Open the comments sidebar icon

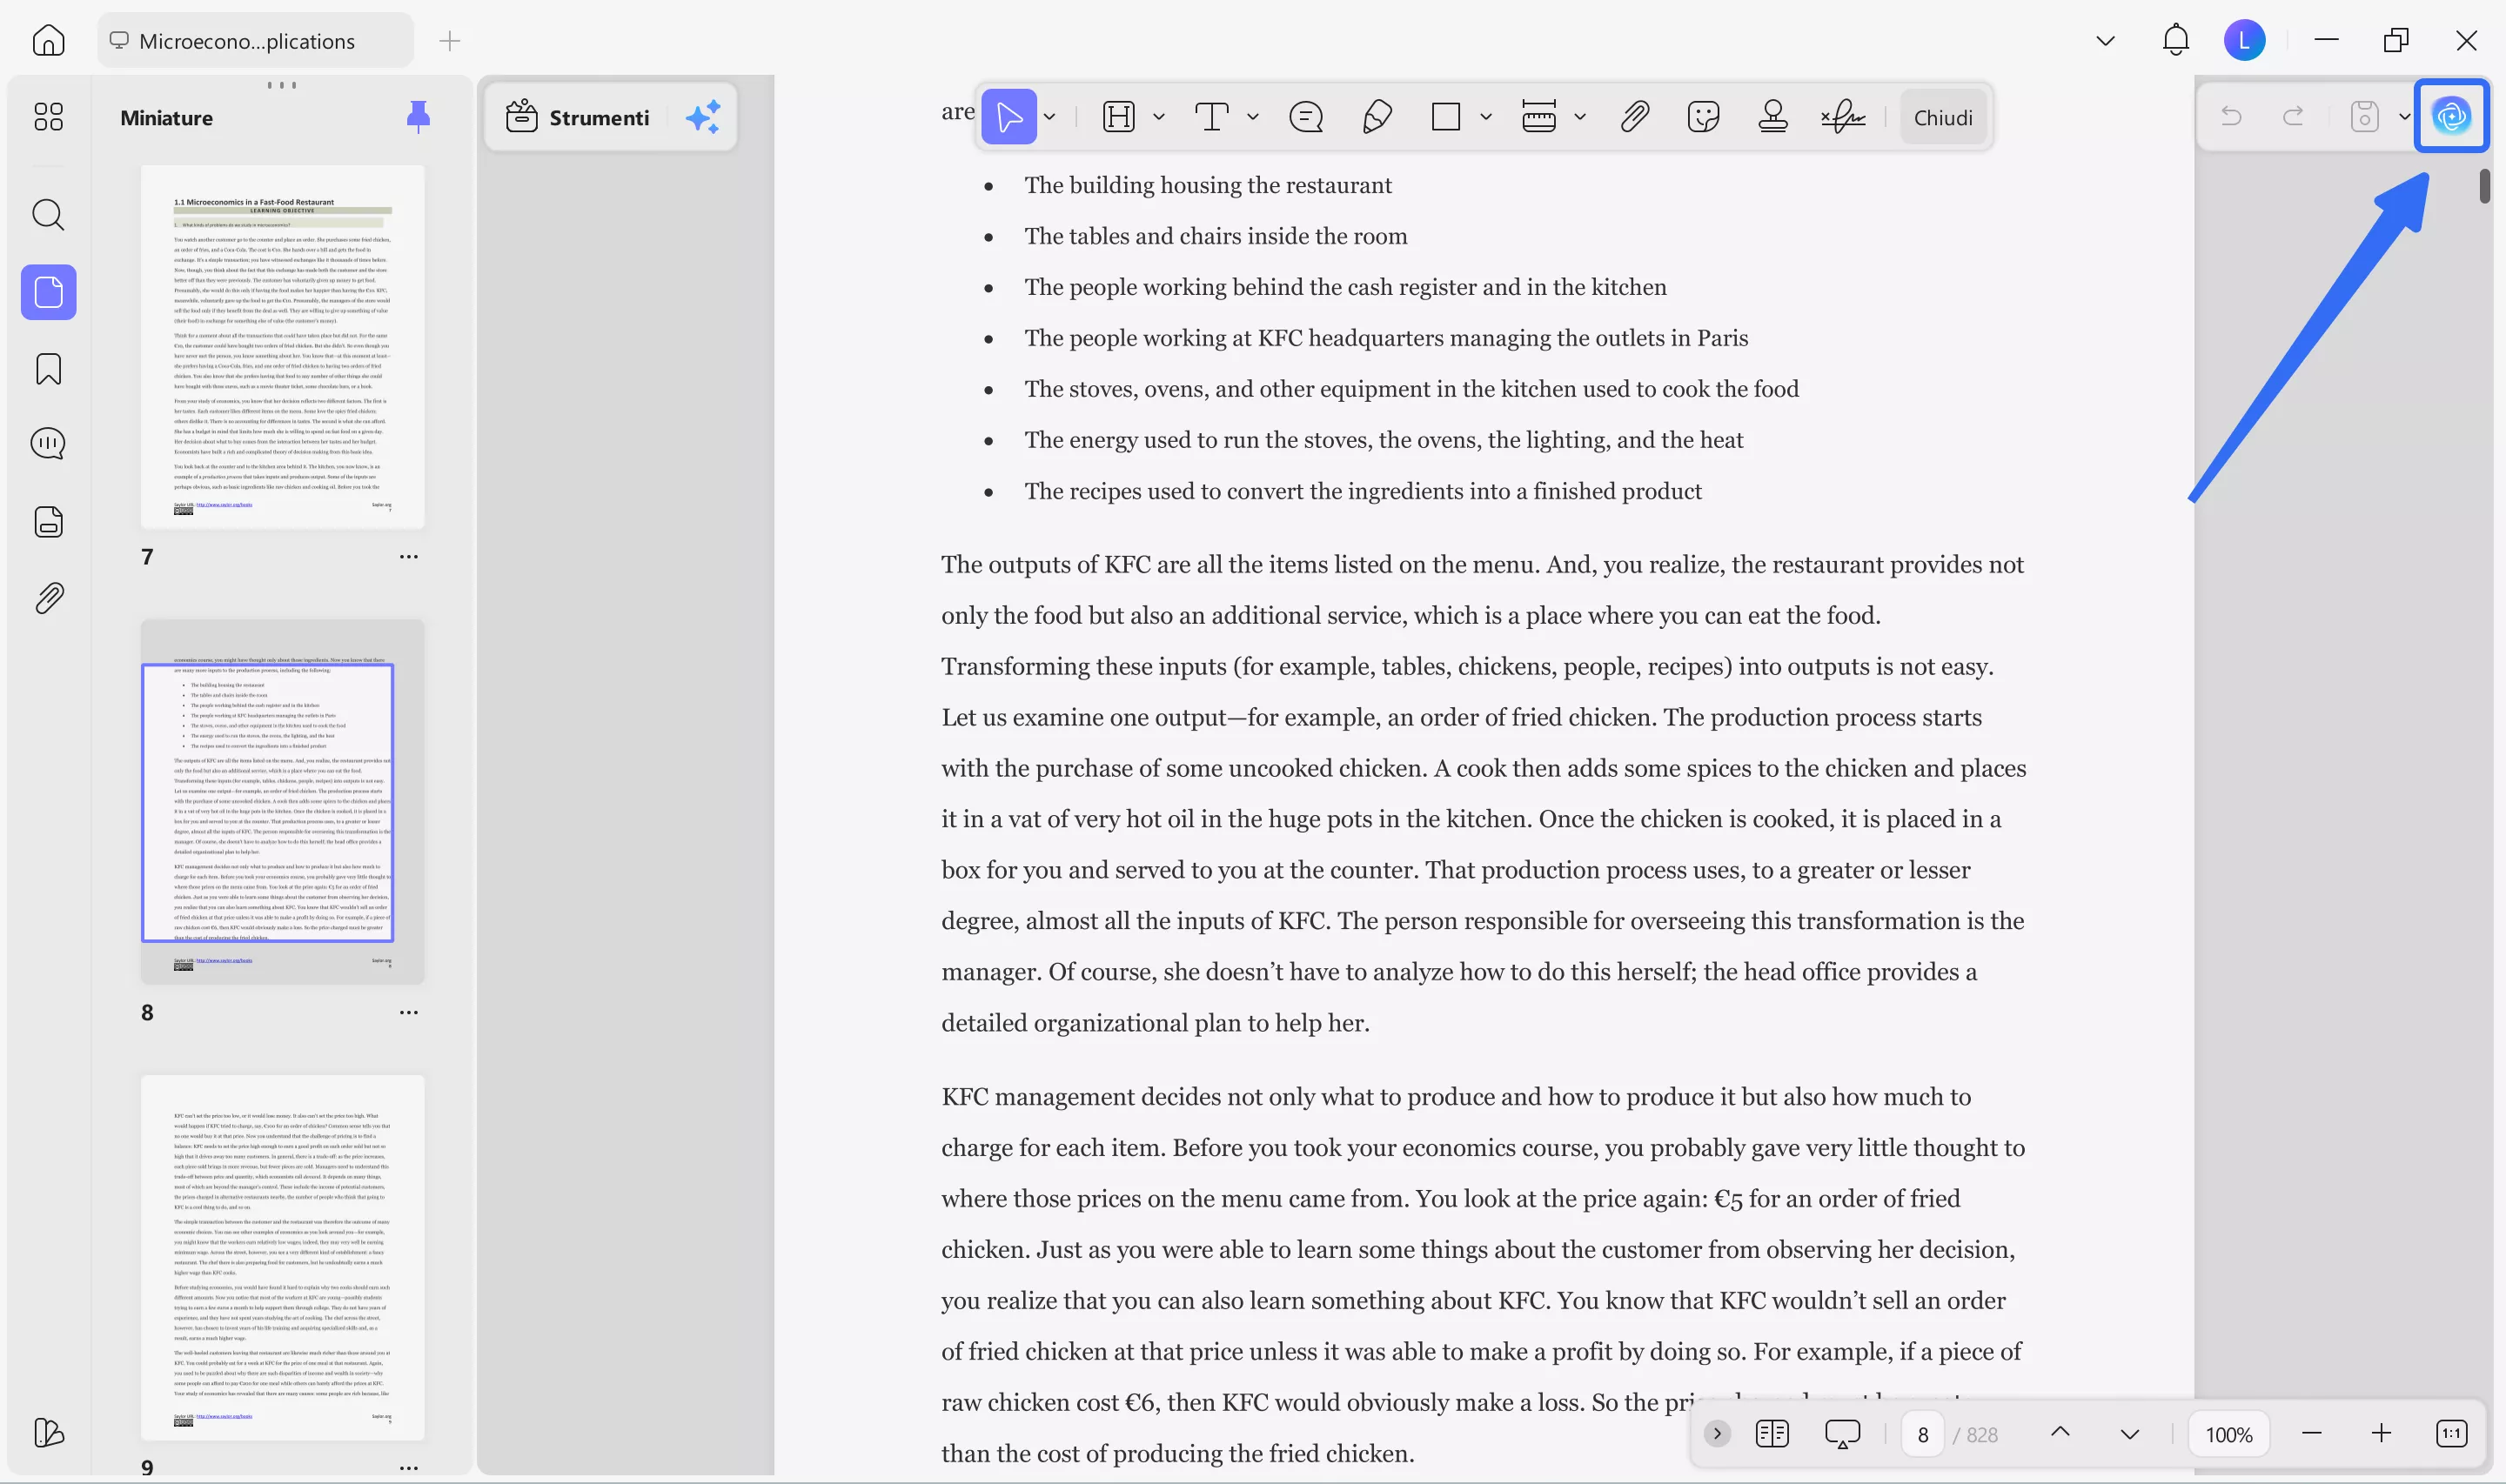[x=48, y=444]
